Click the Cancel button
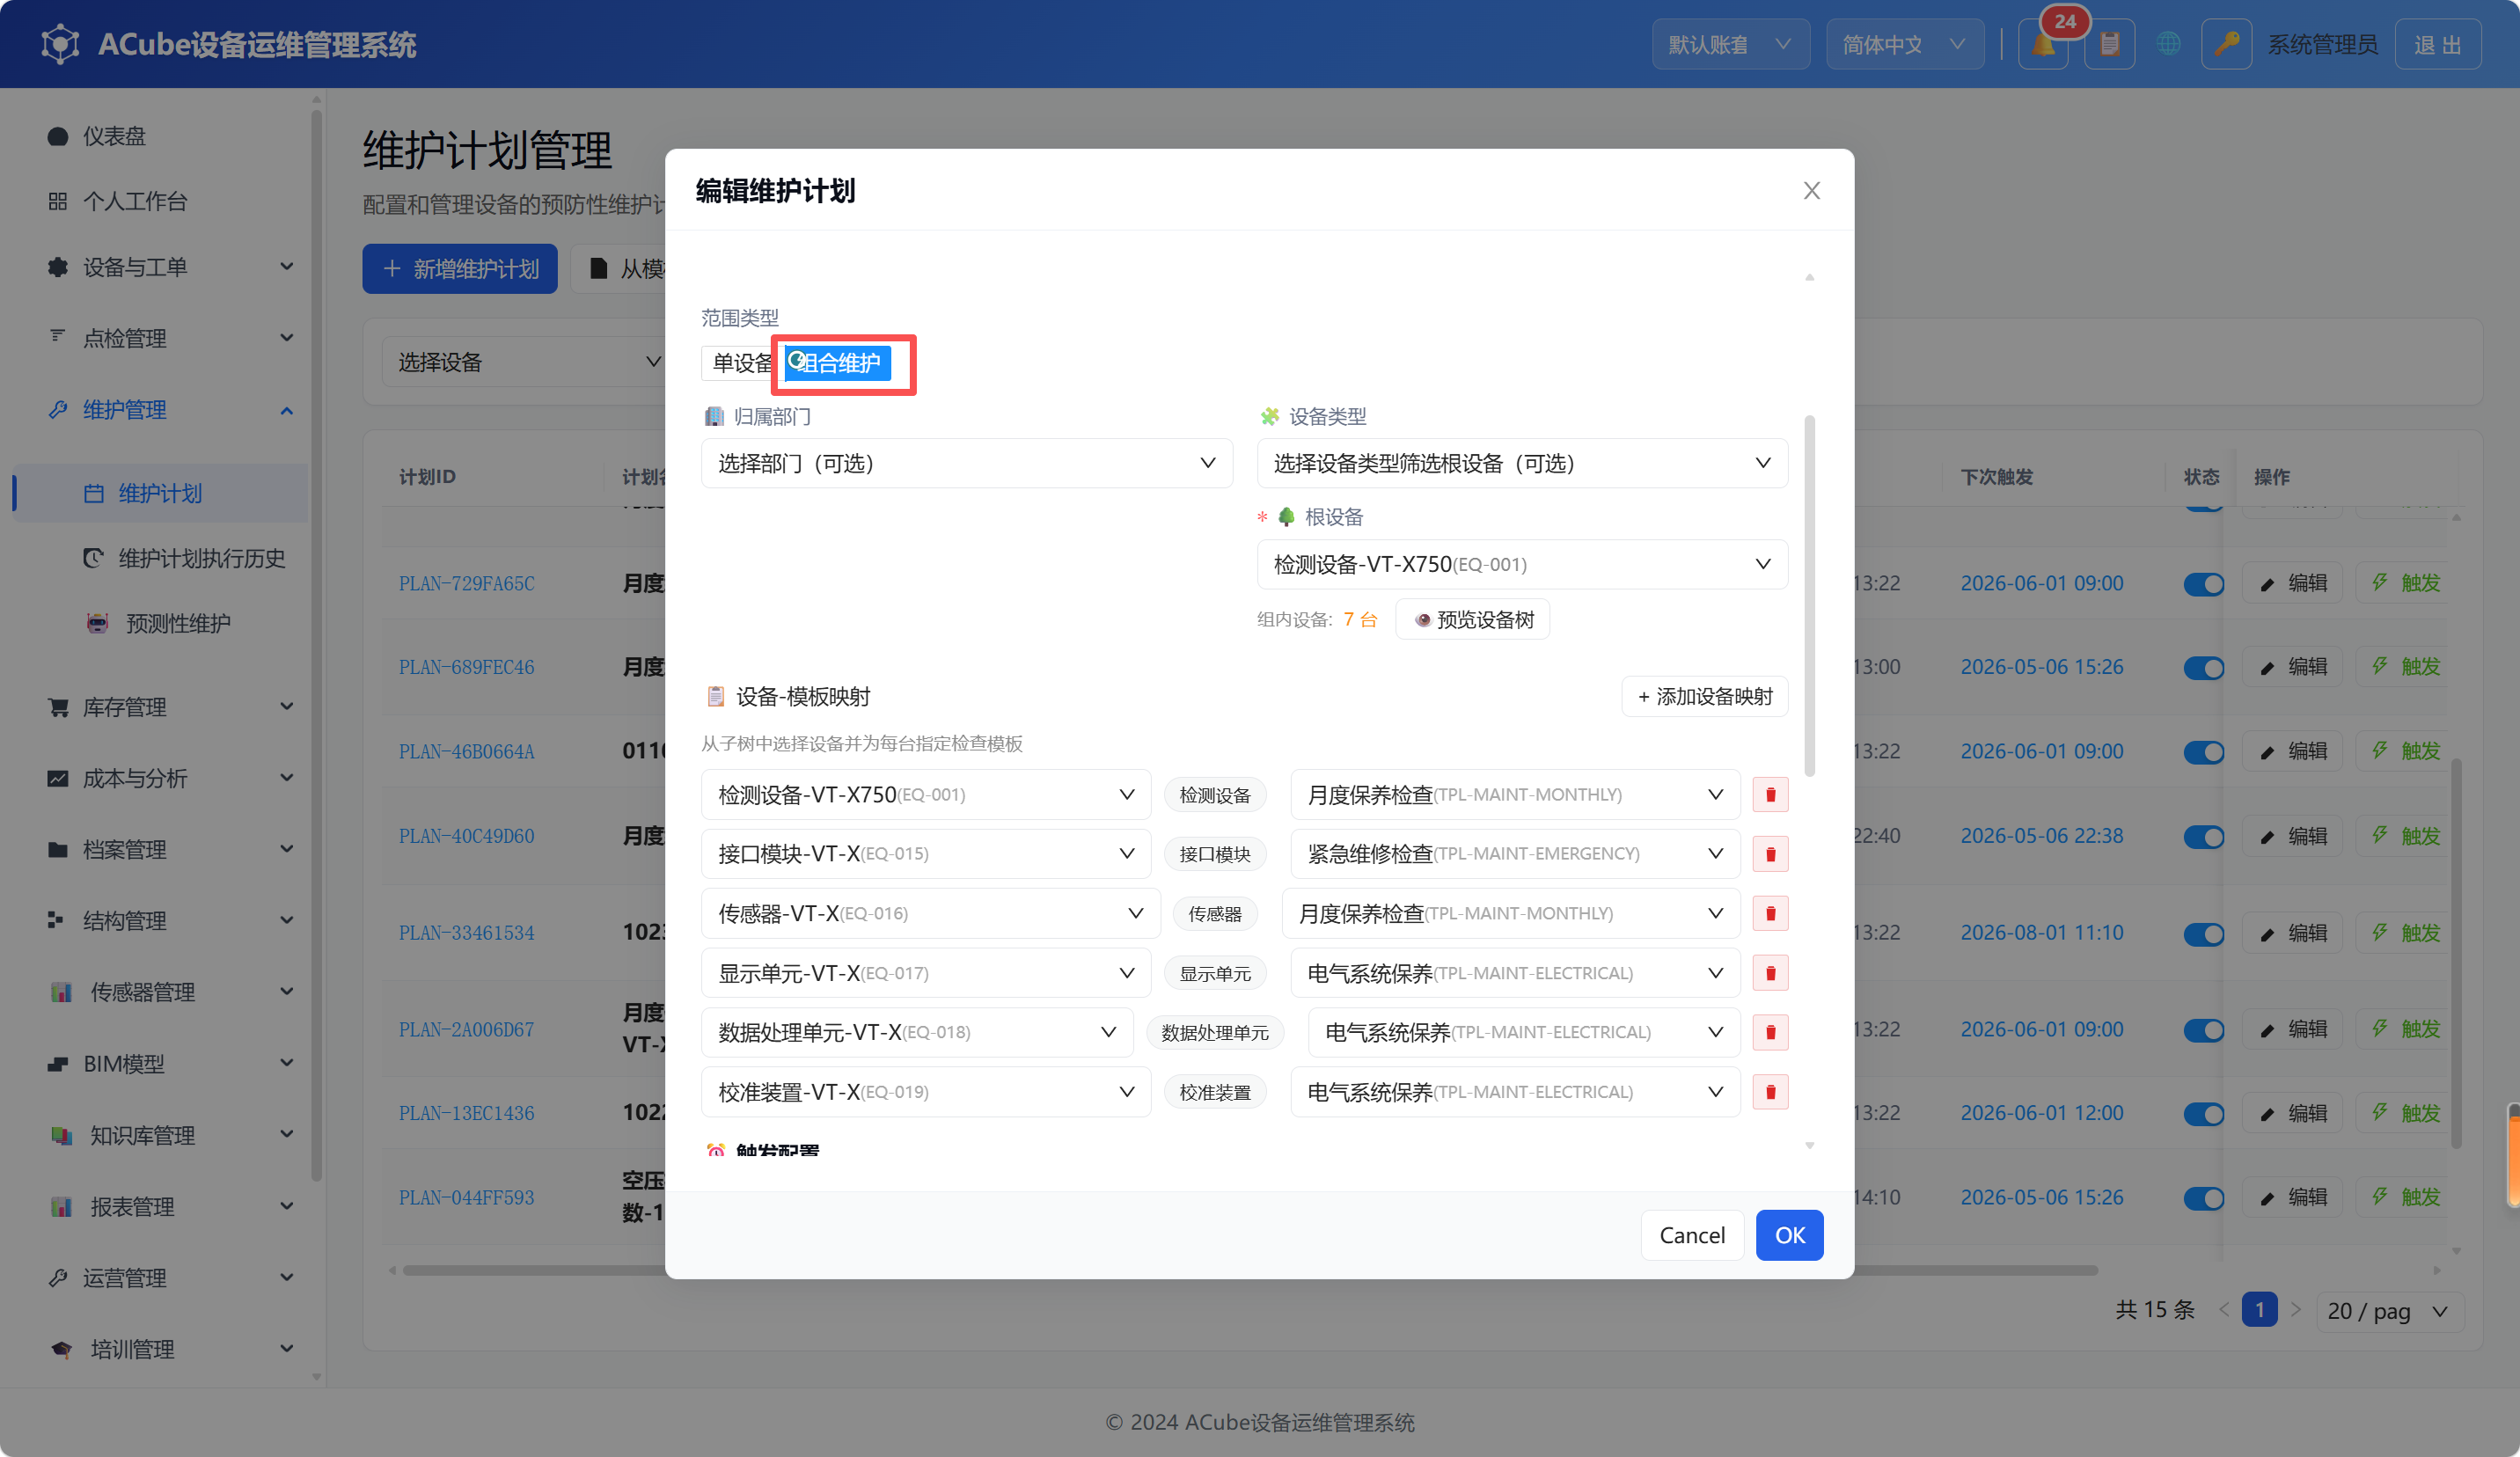The image size is (2520, 1457). [1692, 1235]
